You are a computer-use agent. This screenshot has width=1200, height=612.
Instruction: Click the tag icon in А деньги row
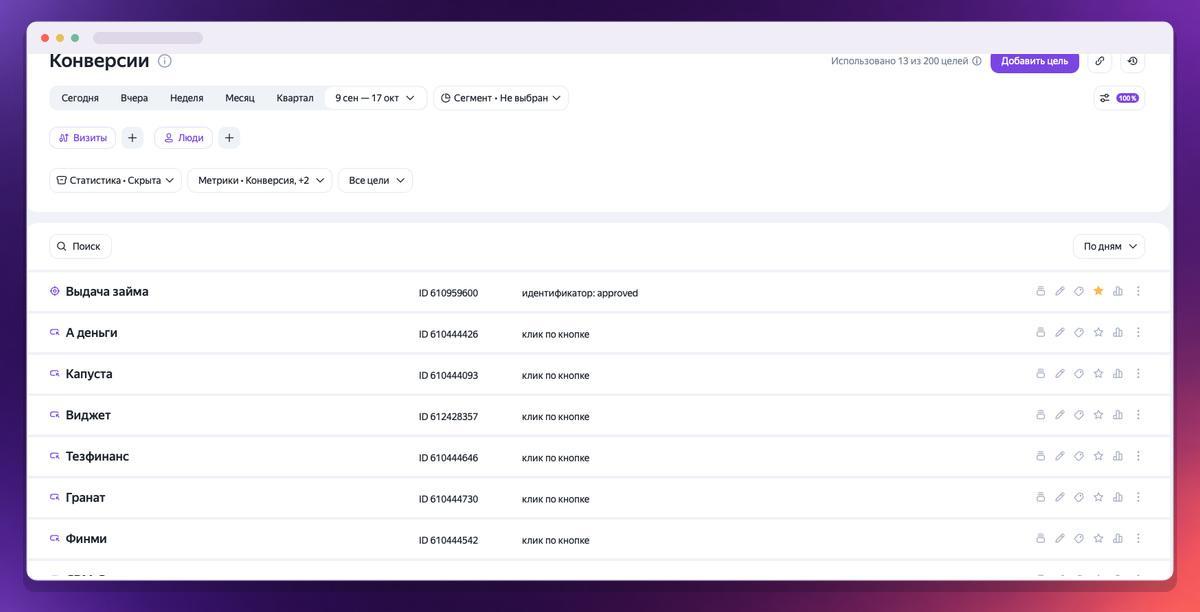click(1079, 332)
